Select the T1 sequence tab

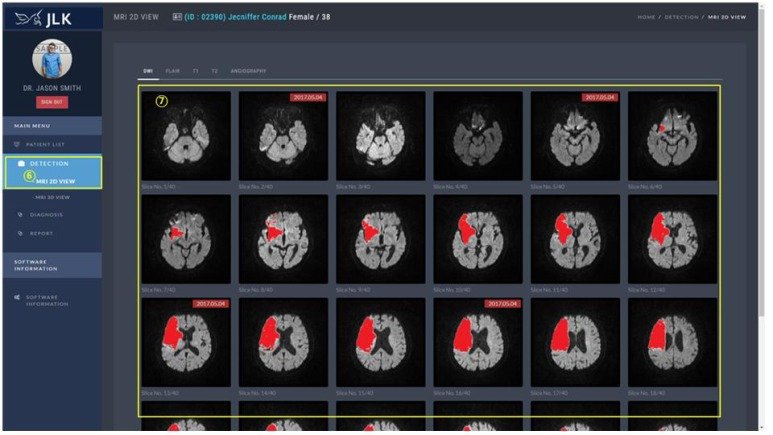(x=196, y=71)
